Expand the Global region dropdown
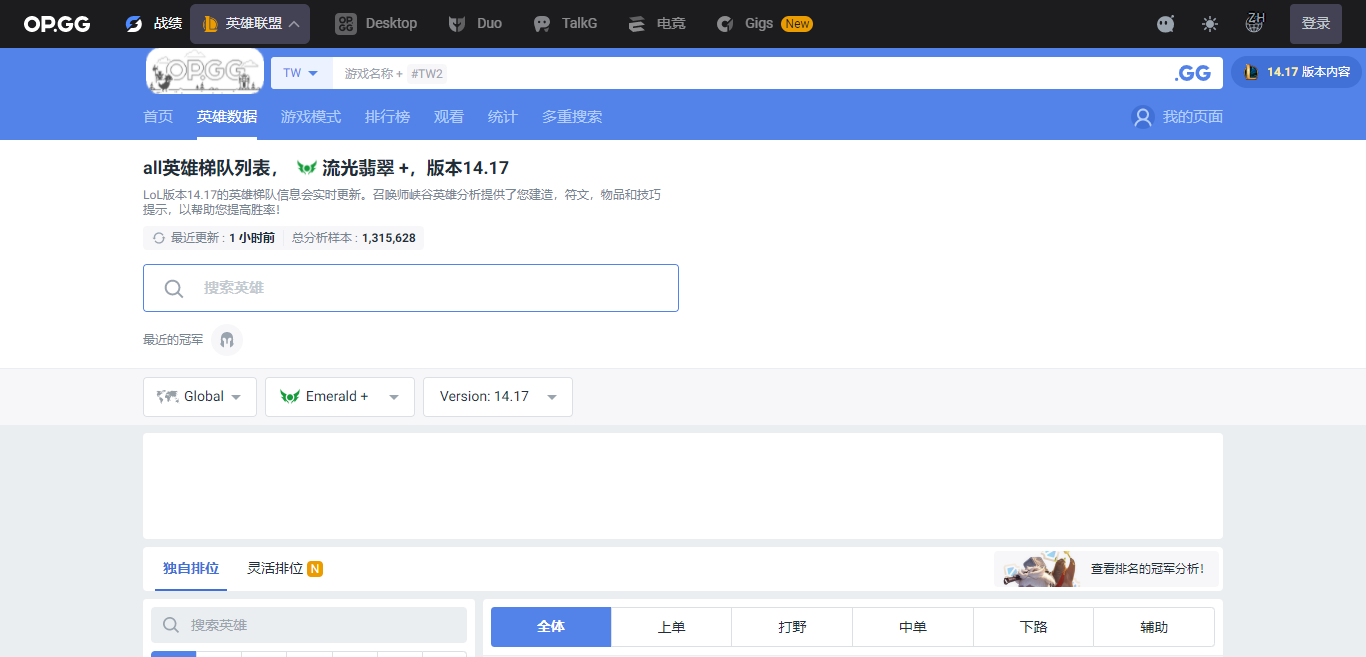 coord(200,397)
